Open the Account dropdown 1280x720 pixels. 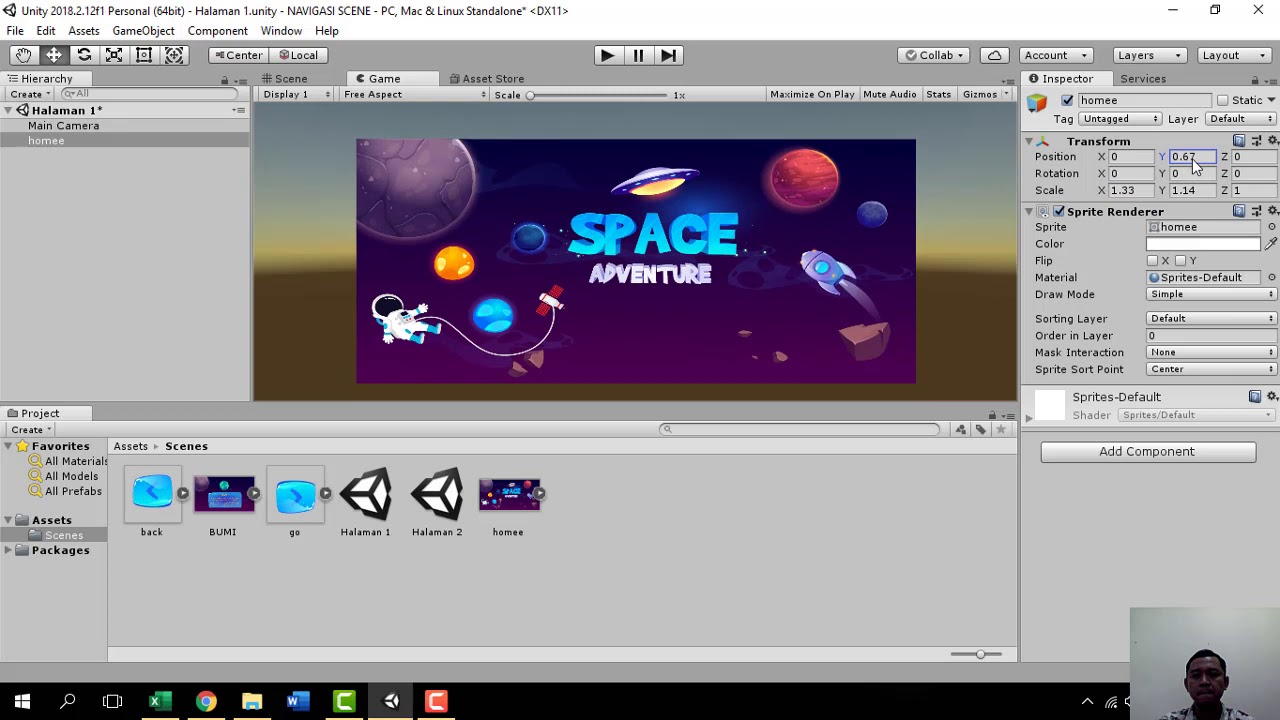click(x=1056, y=55)
